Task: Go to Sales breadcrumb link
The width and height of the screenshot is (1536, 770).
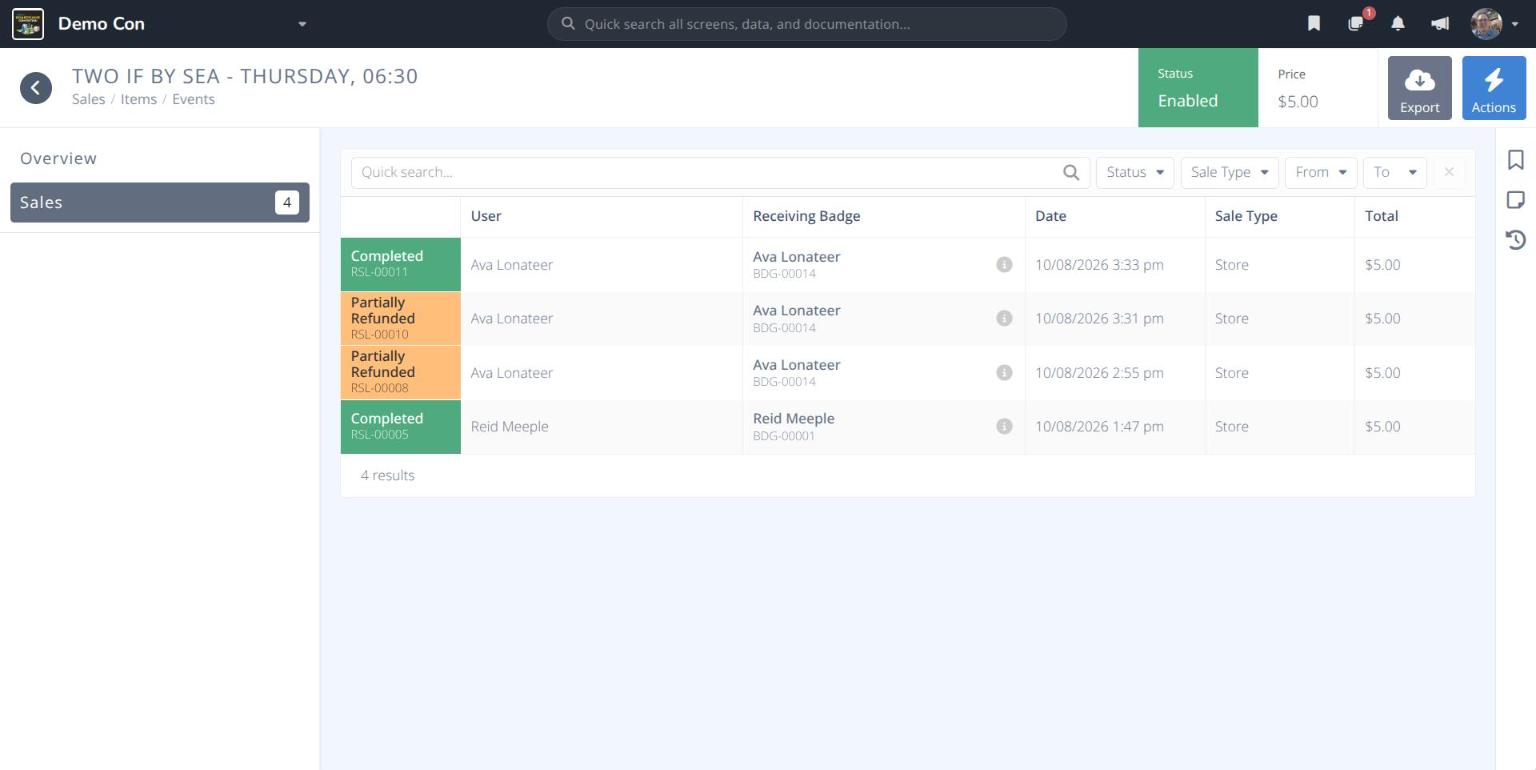Action: point(88,99)
